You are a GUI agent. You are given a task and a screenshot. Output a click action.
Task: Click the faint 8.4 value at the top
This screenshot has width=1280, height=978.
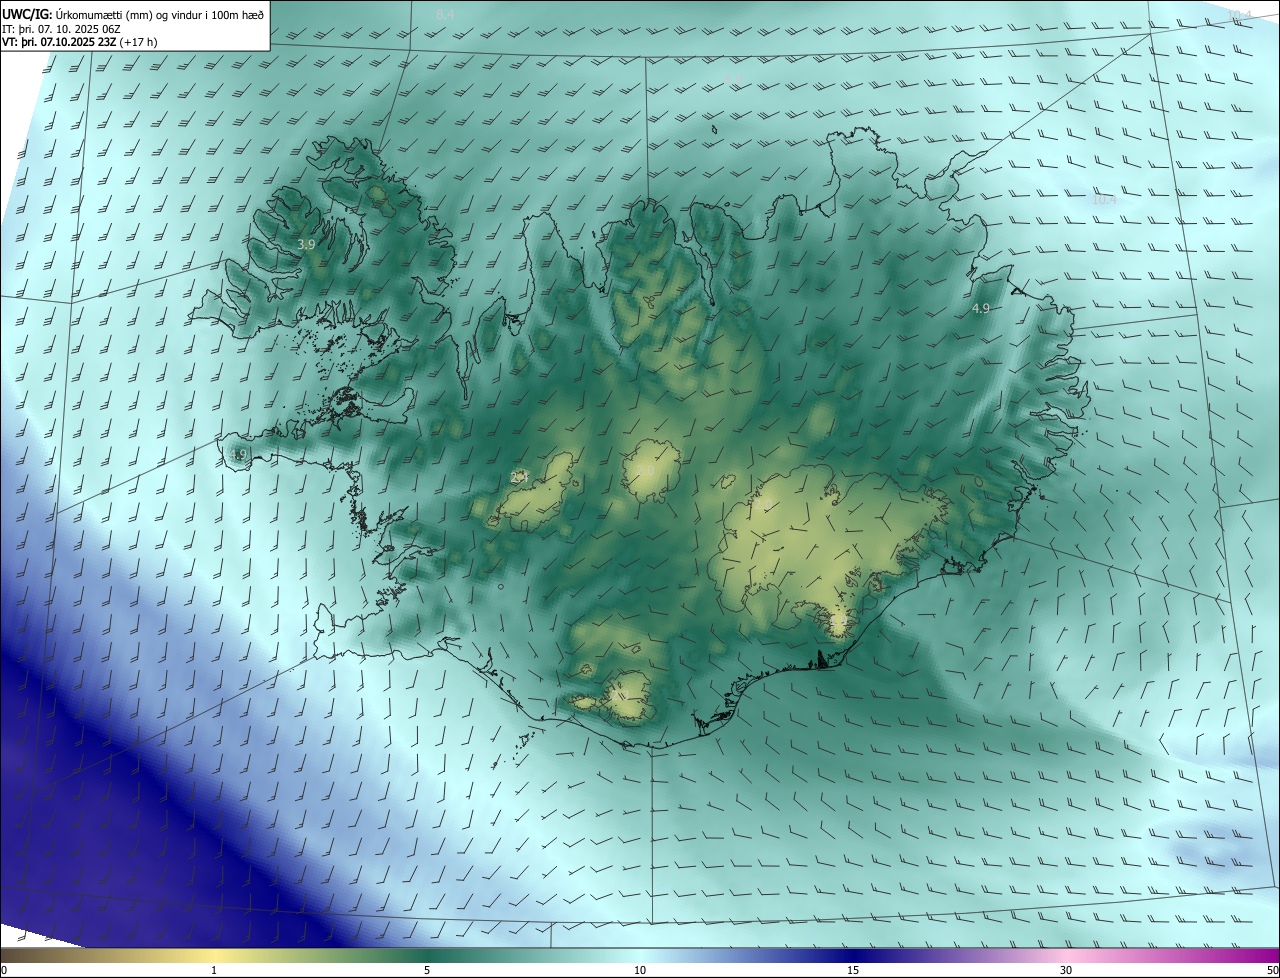click(x=445, y=15)
